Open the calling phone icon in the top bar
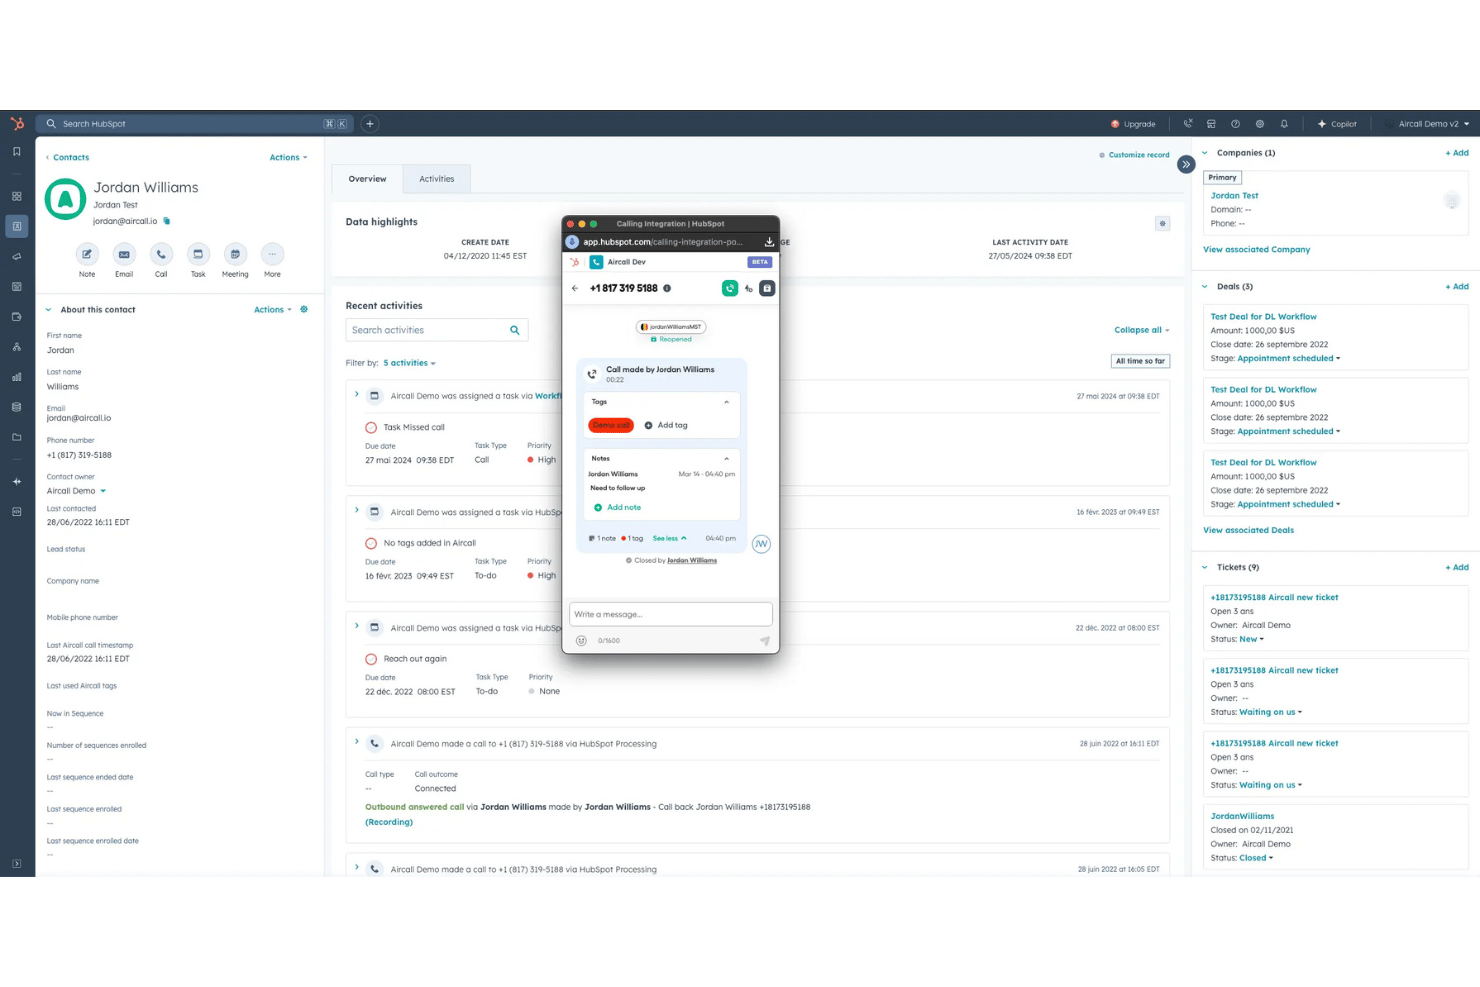Screen dimensions: 1480x987 [x=1188, y=124]
